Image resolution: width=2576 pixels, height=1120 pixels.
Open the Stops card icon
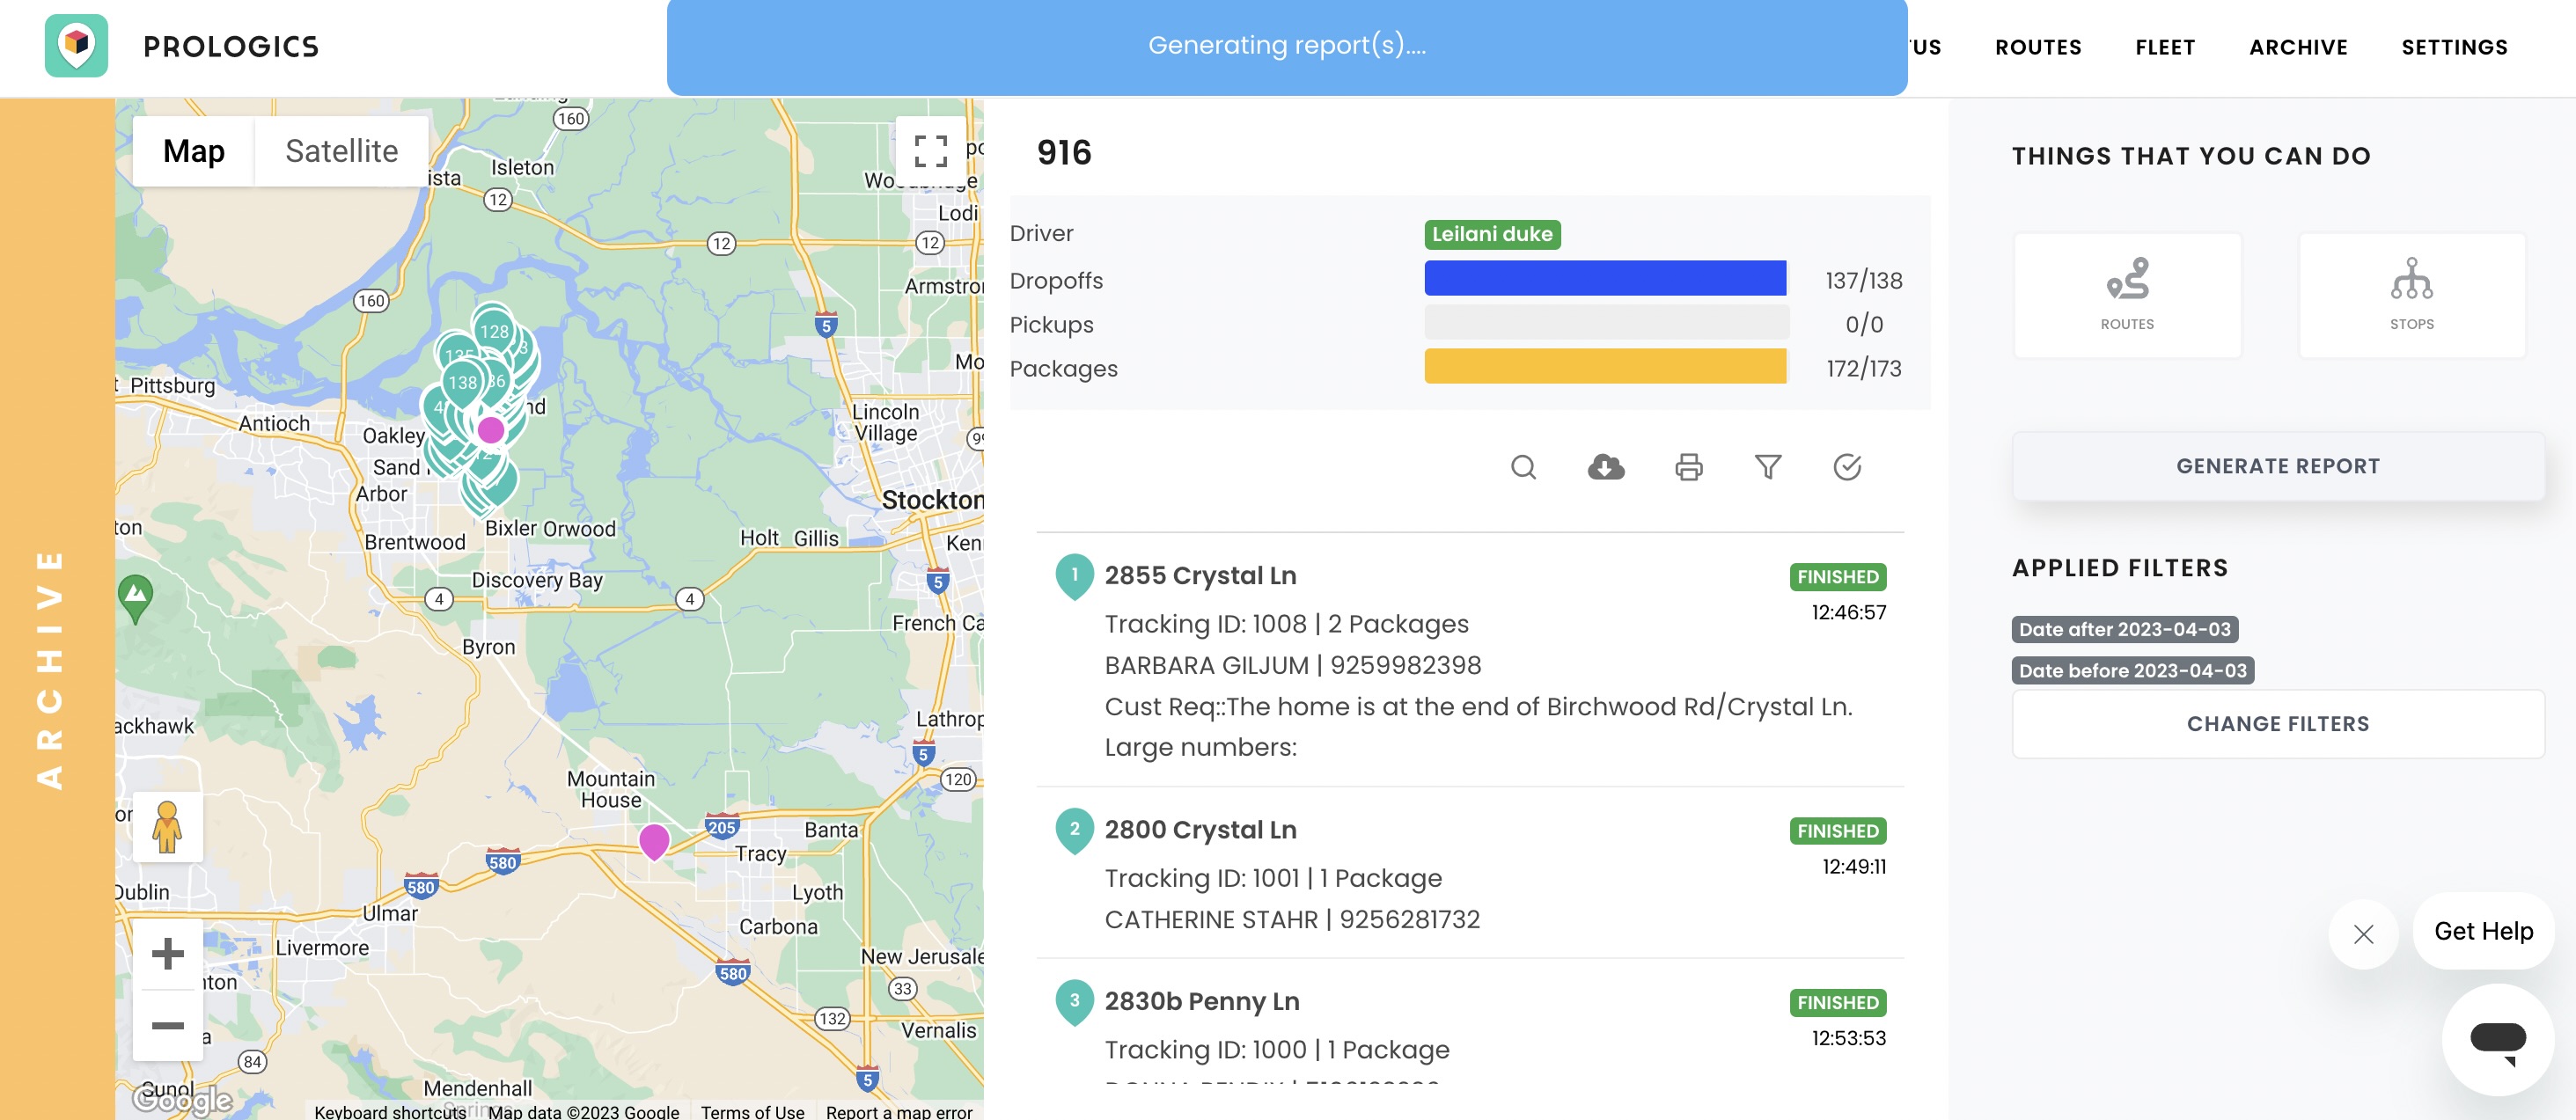click(x=2411, y=295)
